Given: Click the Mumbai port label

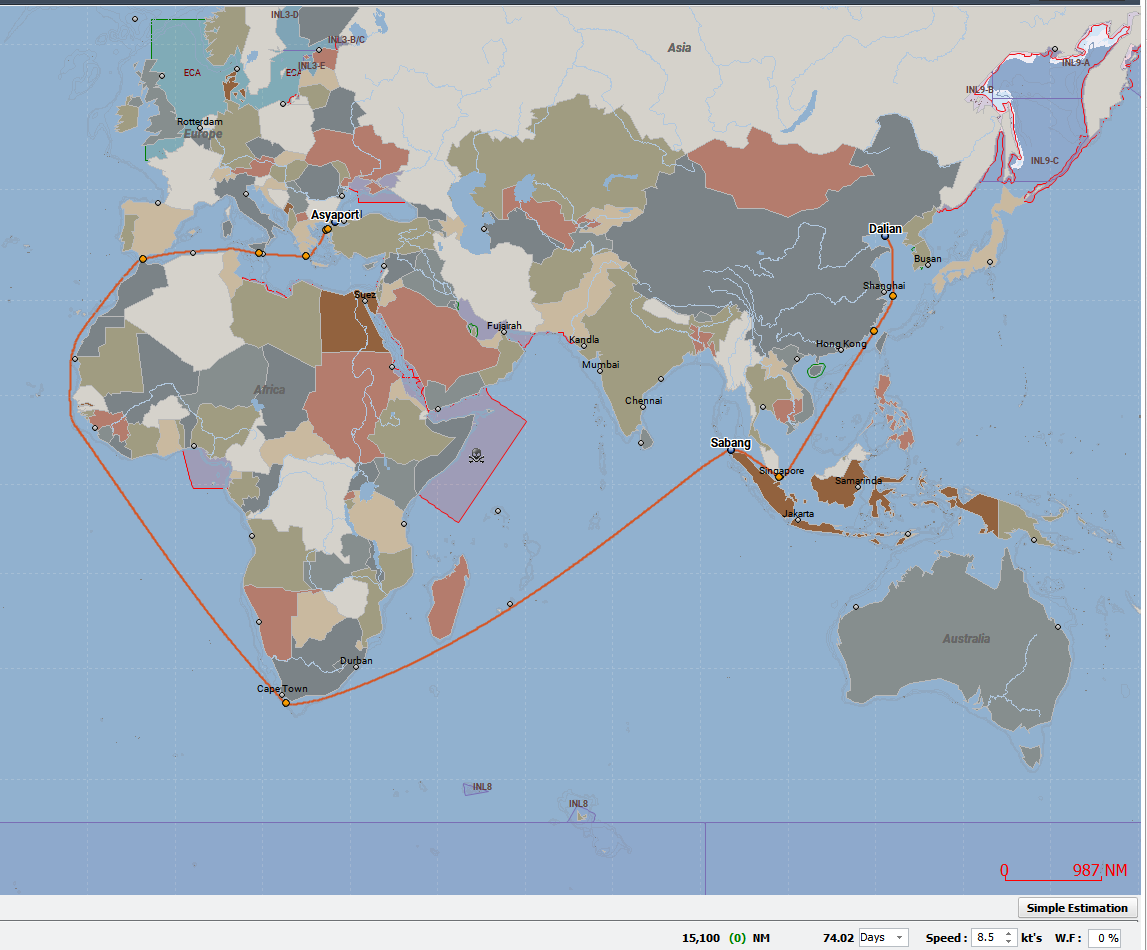Looking at the screenshot, I should [601, 364].
